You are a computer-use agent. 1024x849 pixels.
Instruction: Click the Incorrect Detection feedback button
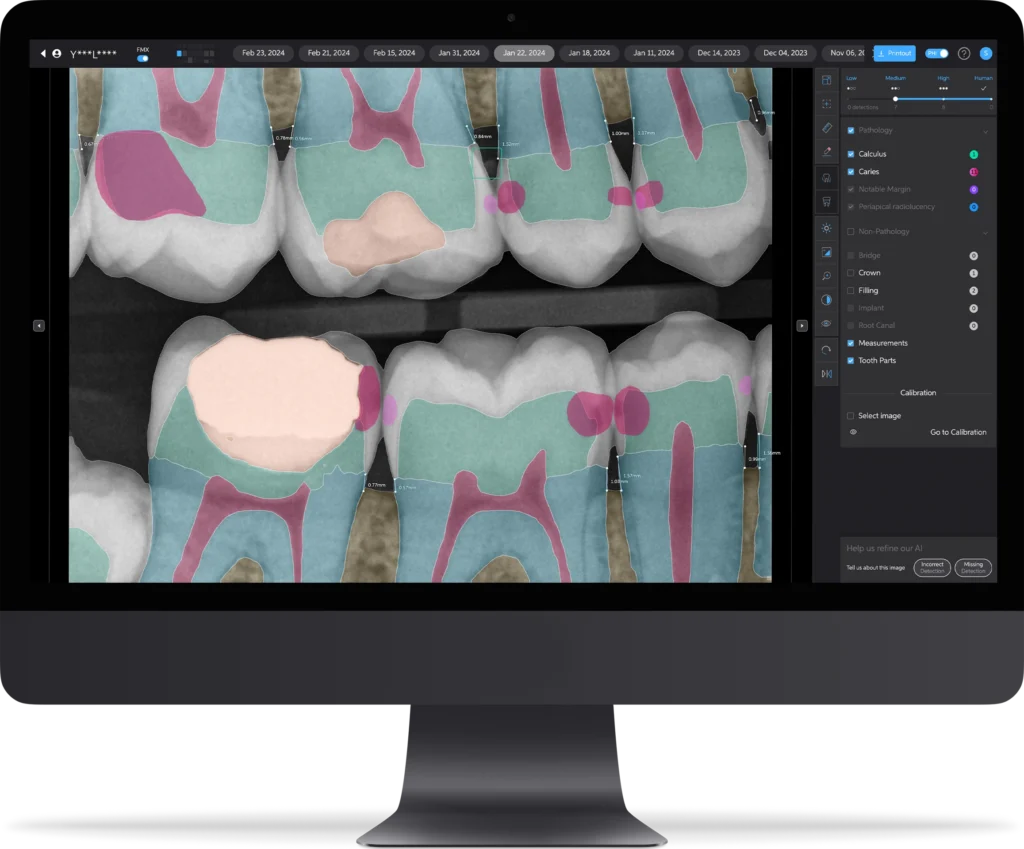point(932,567)
